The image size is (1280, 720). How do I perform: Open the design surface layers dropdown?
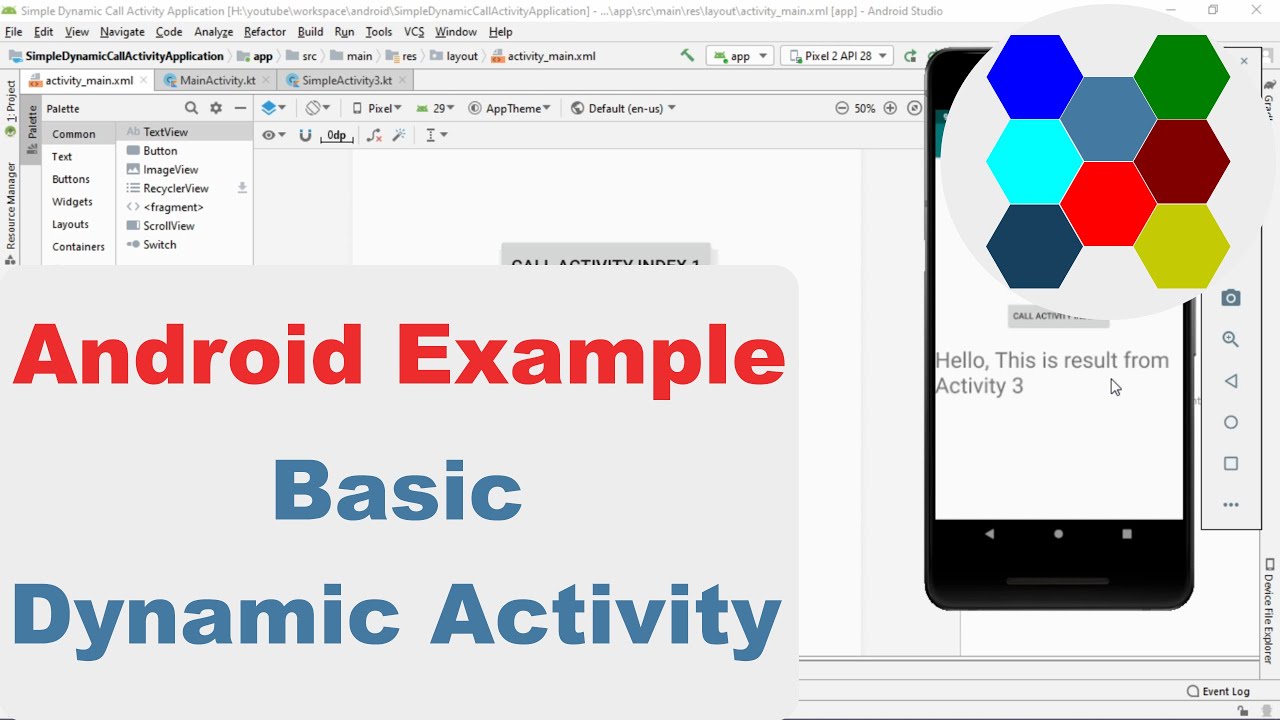tap(273, 108)
